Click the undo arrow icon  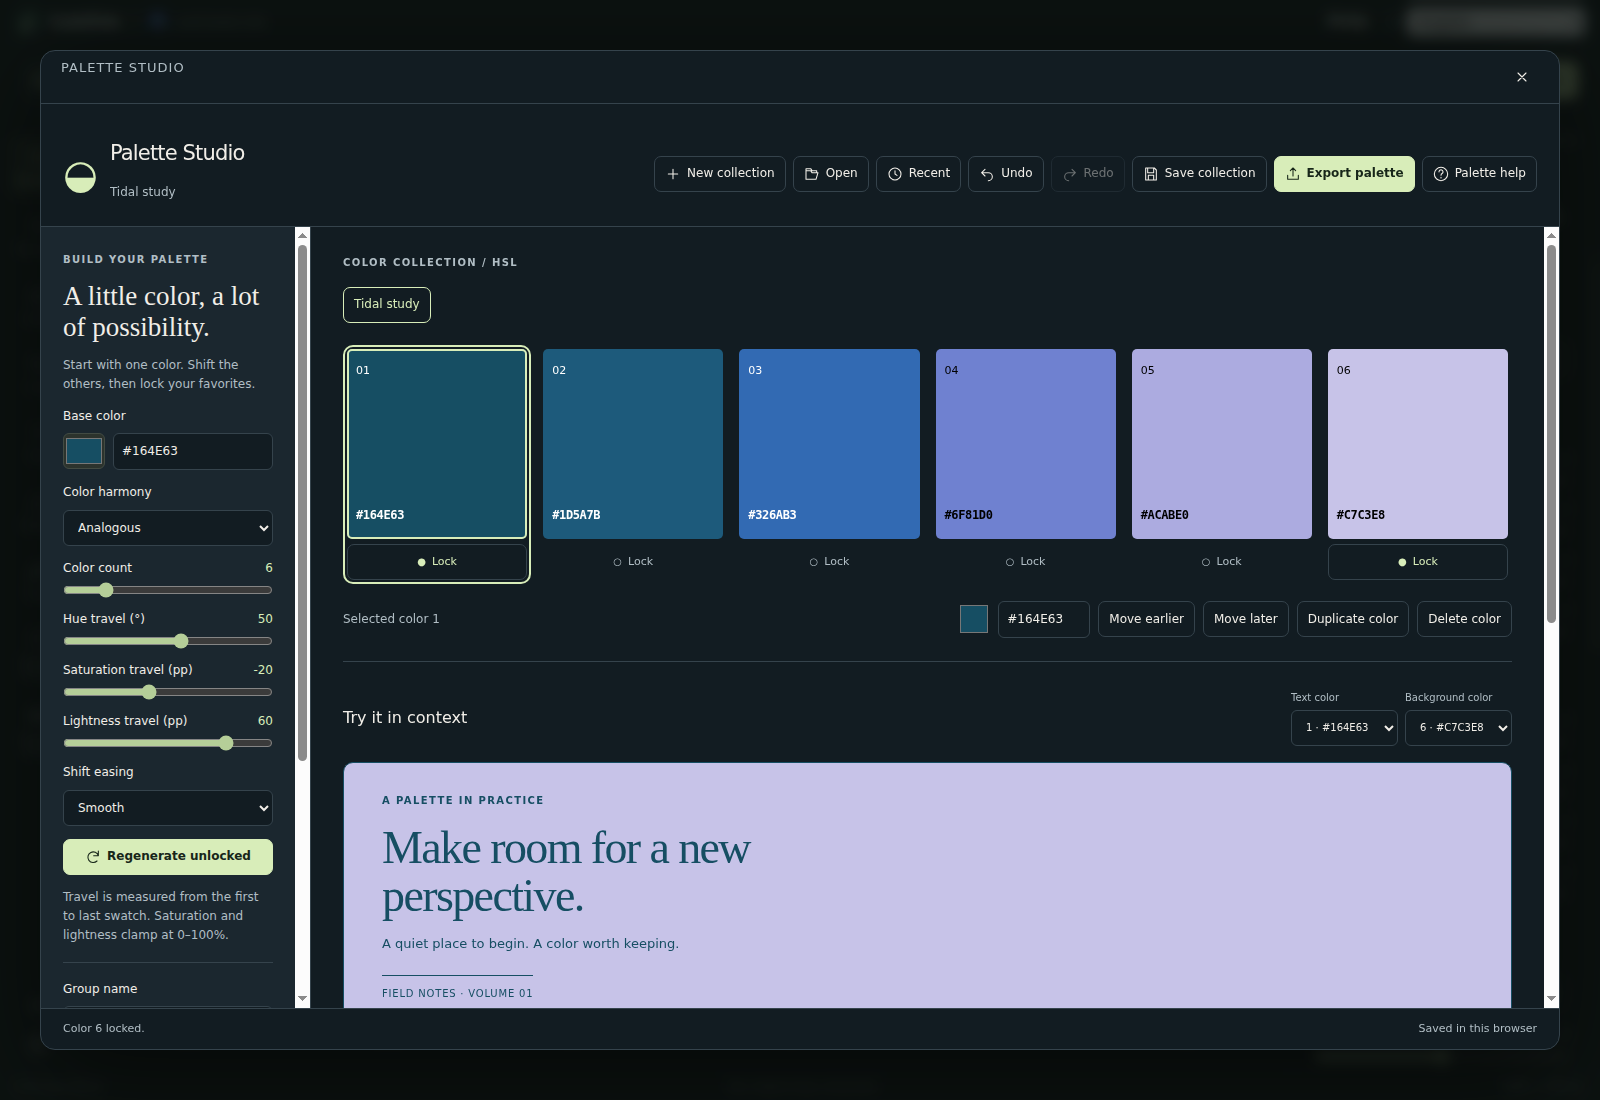coord(987,174)
